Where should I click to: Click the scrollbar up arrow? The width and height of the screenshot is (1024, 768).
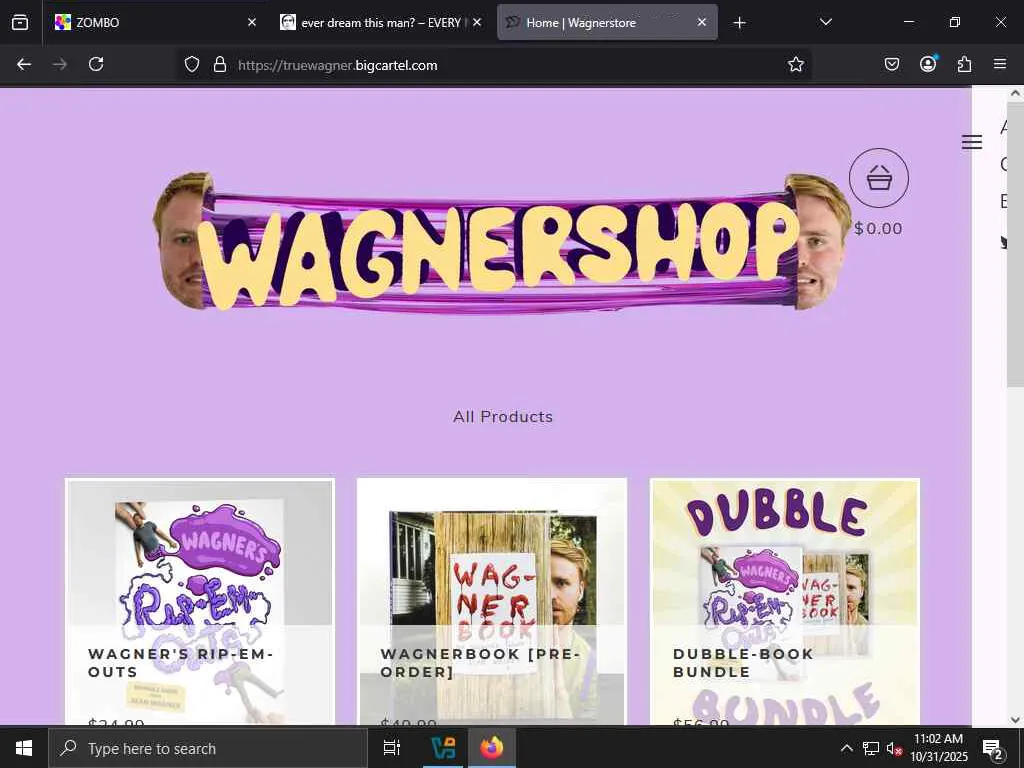(1015, 94)
